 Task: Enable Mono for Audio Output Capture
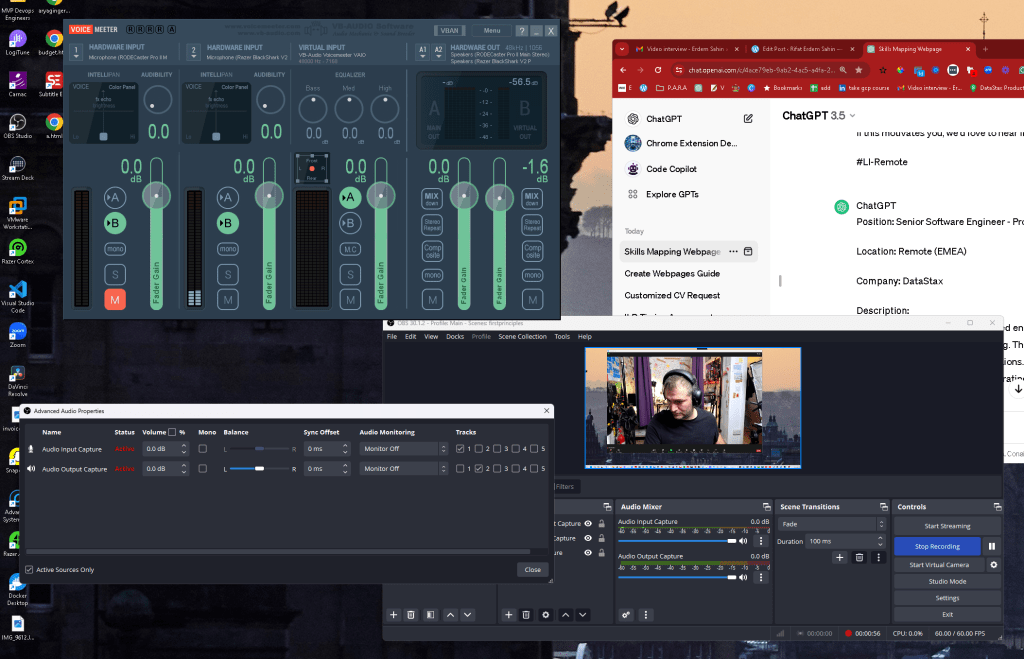click(202, 468)
